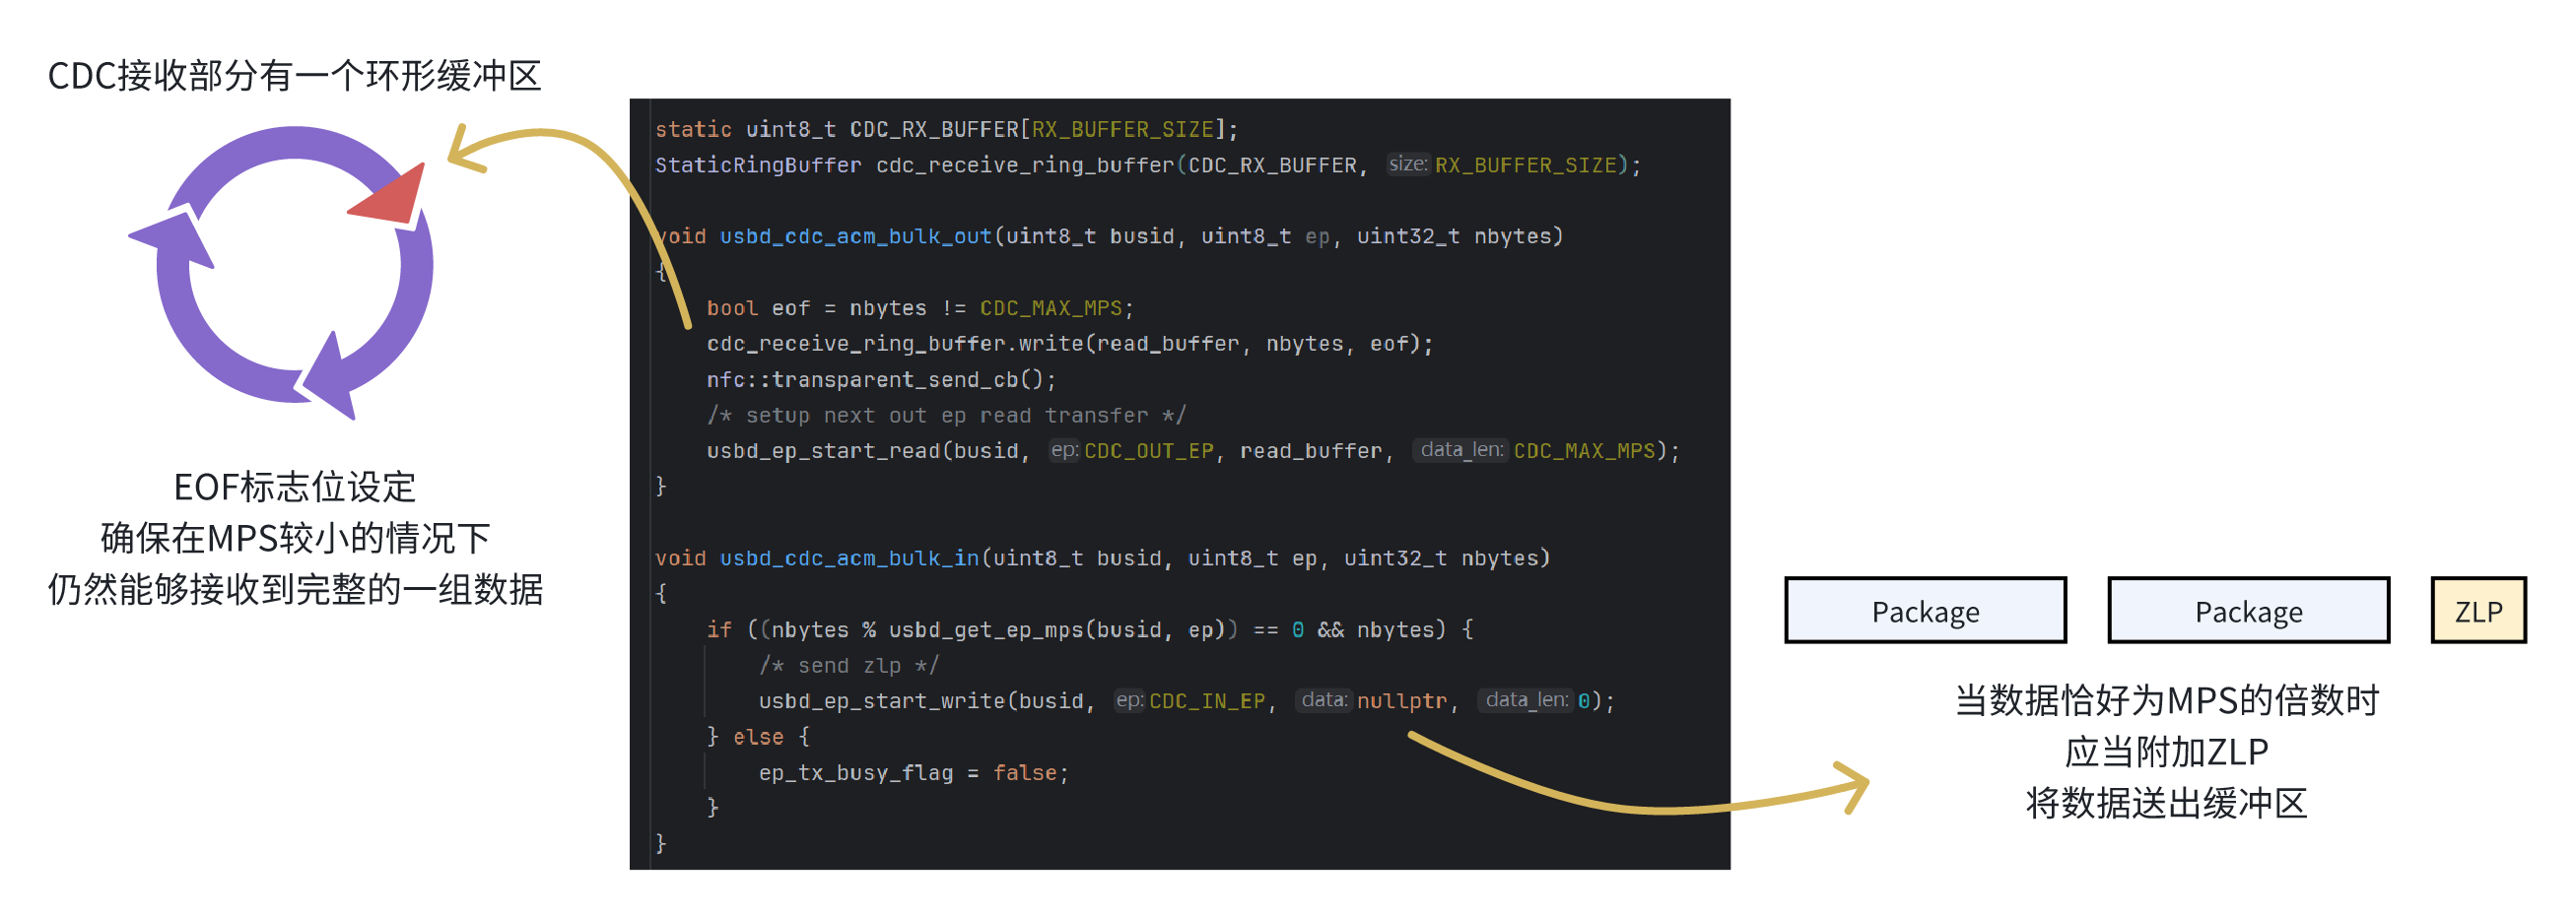Click the yellow ZLP box

[x=2478, y=610]
